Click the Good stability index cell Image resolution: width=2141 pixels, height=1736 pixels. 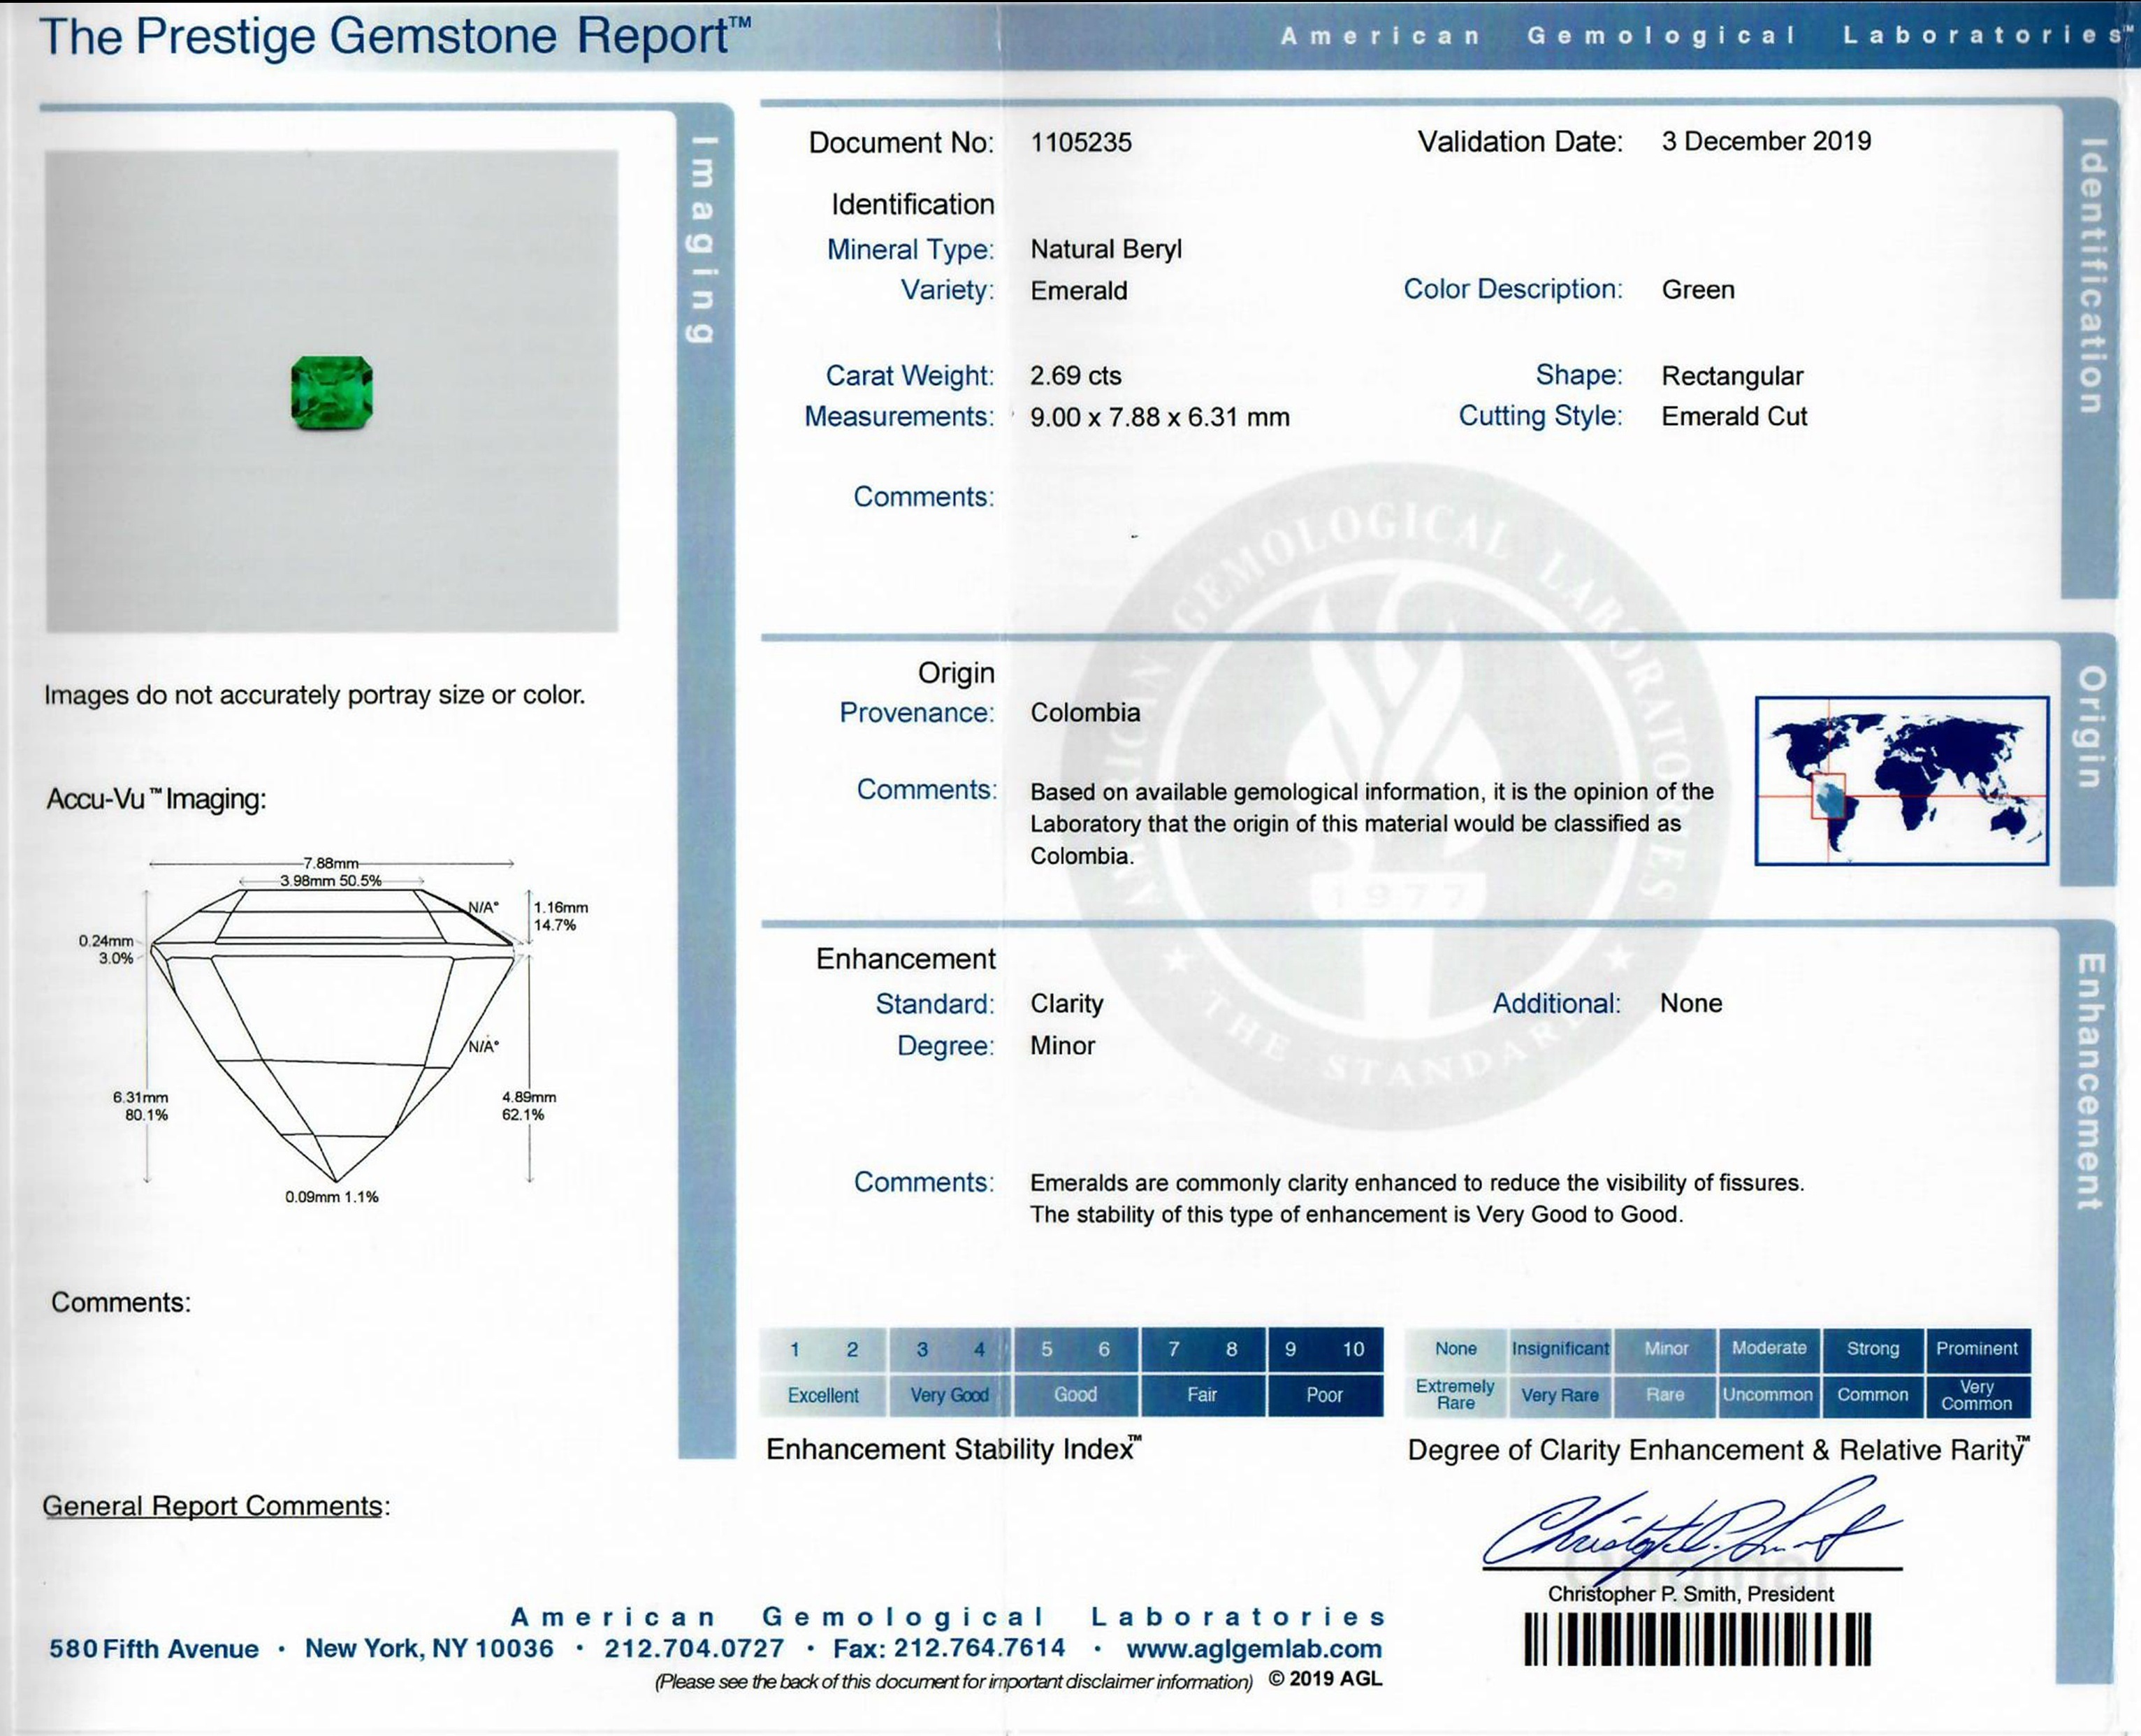coord(1076,1395)
